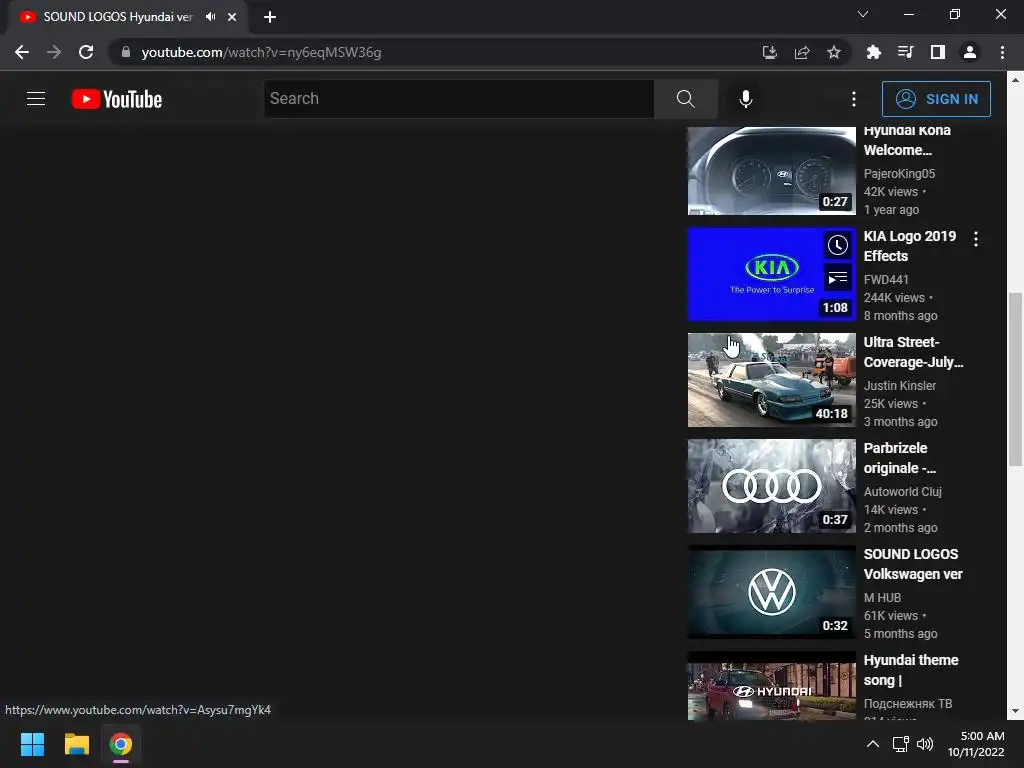
Task: Open the Windows Start menu
Action: (x=32, y=744)
